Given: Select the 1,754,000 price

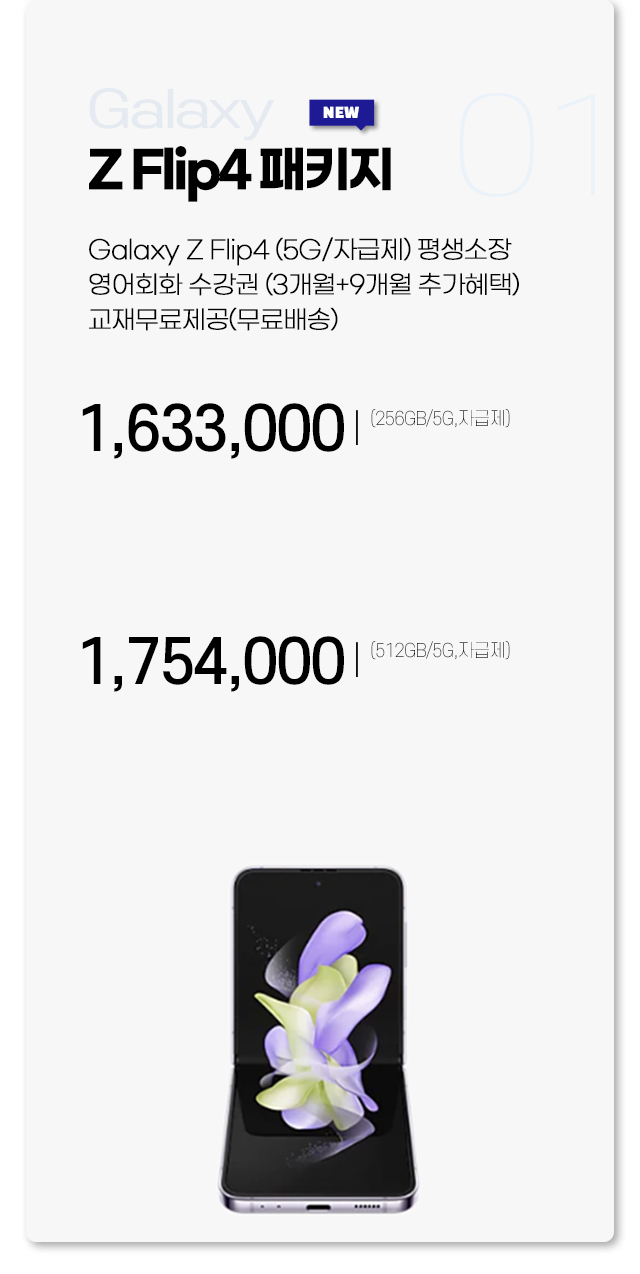Looking at the screenshot, I should [212, 662].
